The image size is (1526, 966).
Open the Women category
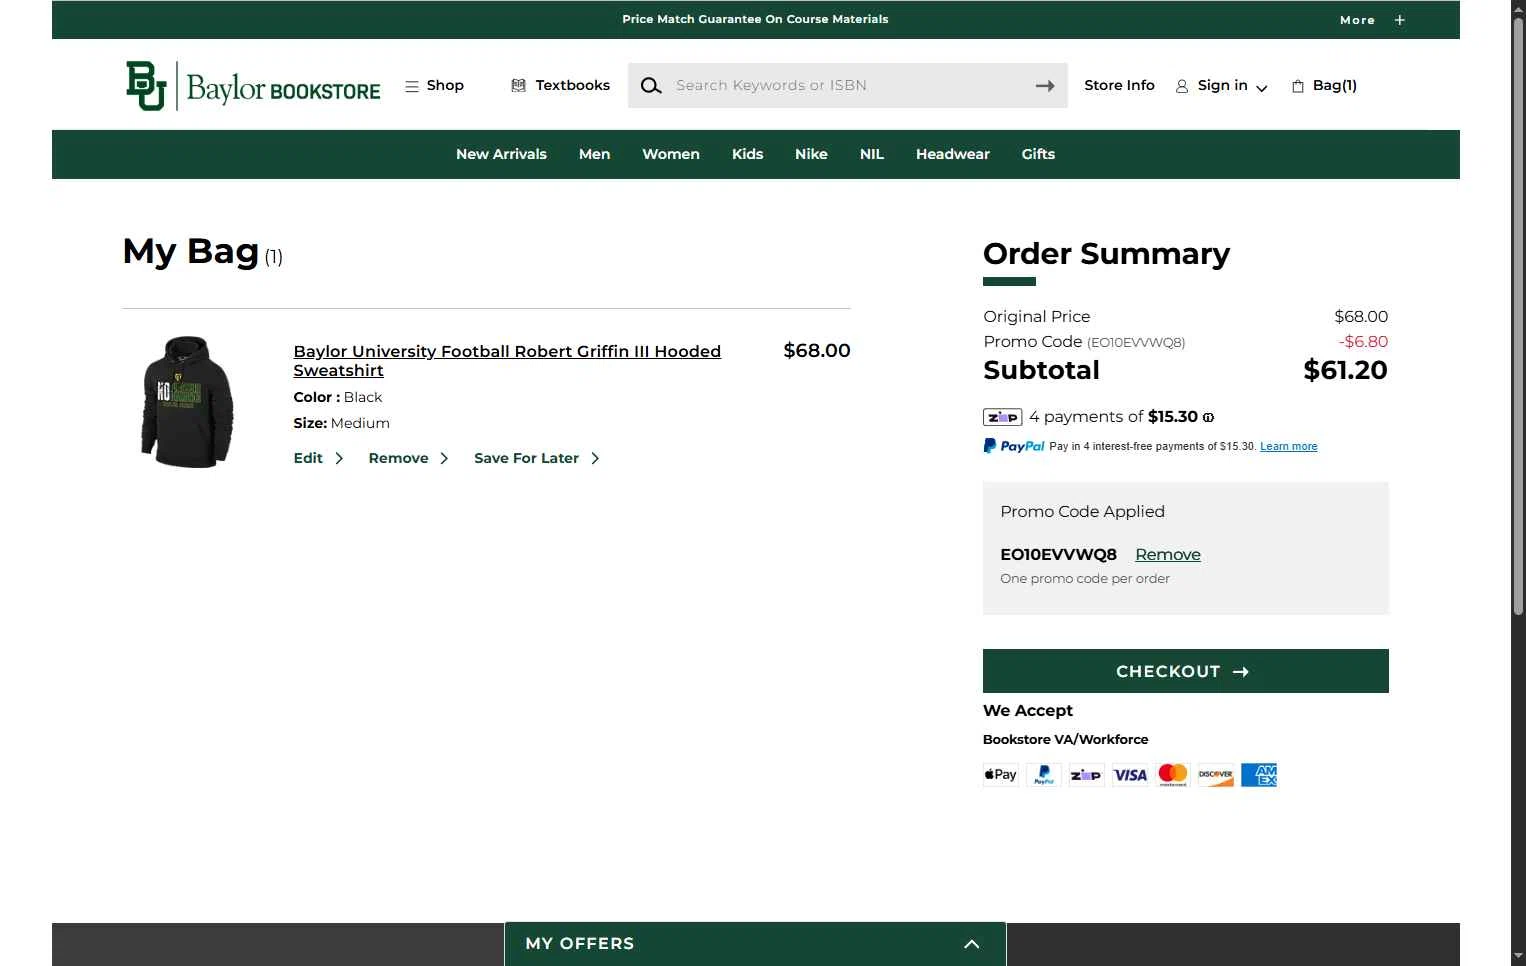coord(671,154)
